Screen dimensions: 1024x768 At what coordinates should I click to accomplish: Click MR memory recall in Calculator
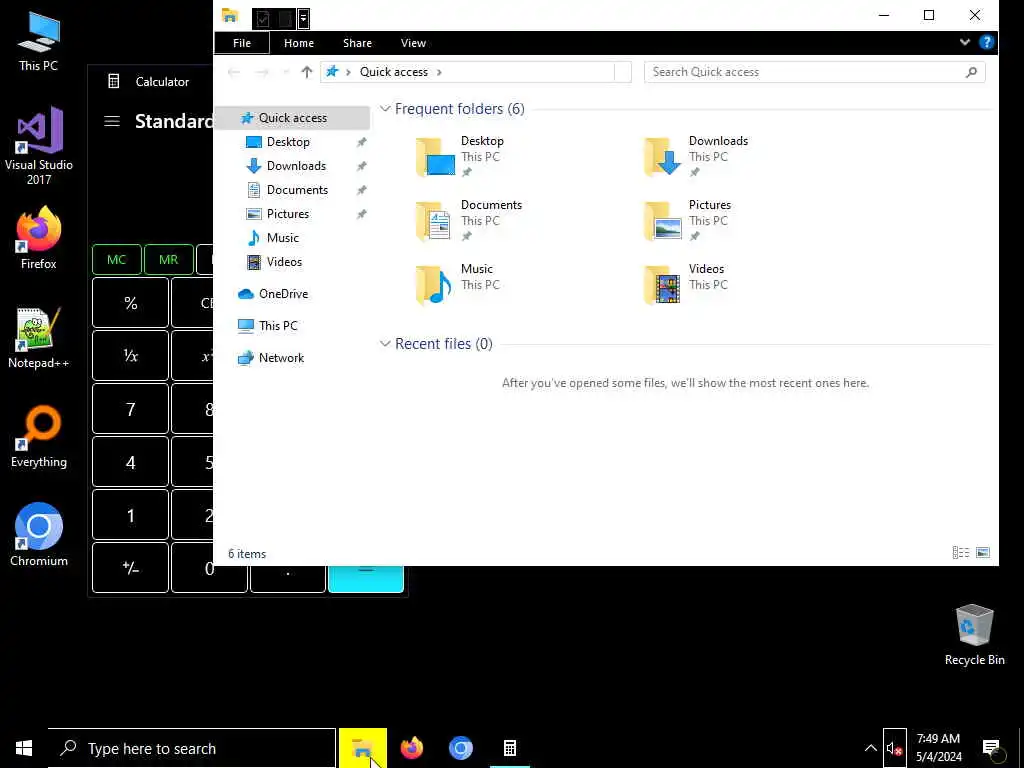[x=168, y=259]
